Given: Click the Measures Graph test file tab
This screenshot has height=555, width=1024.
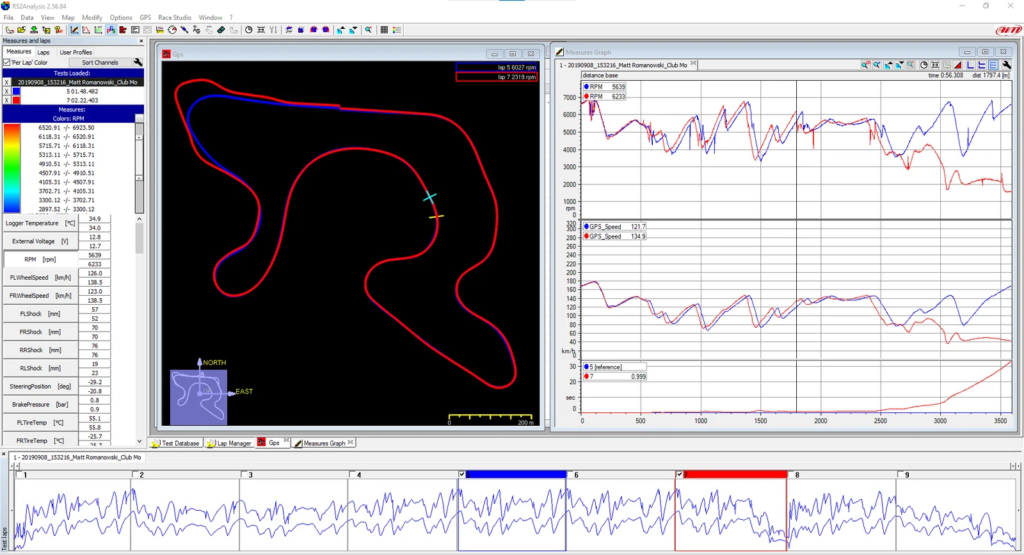Looking at the screenshot, I should [627, 65].
